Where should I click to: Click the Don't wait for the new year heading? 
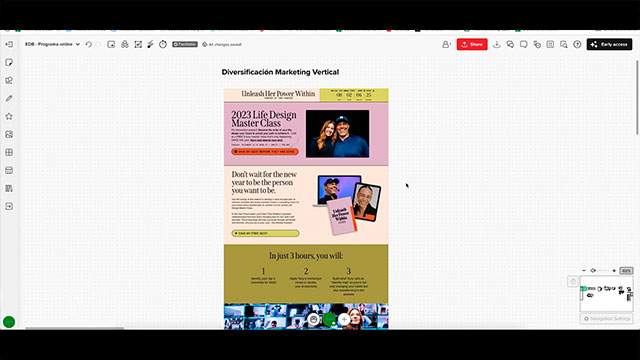[264, 182]
